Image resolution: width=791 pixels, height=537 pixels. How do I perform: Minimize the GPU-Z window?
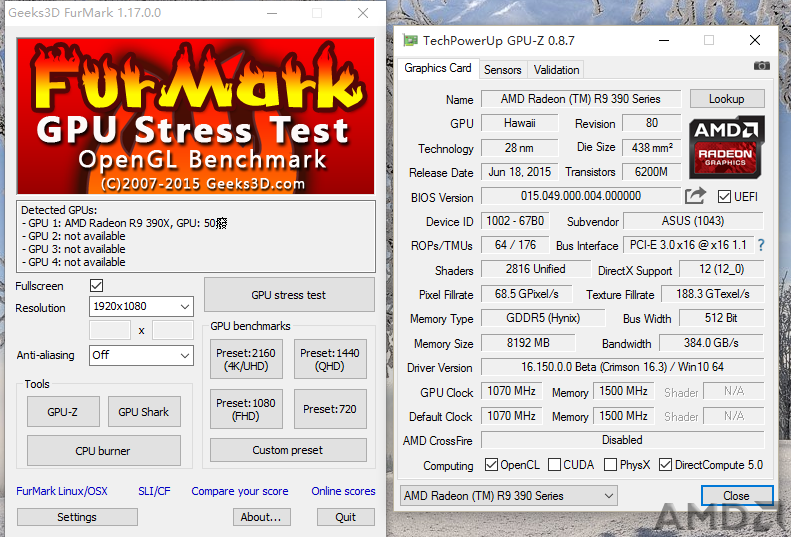point(664,40)
